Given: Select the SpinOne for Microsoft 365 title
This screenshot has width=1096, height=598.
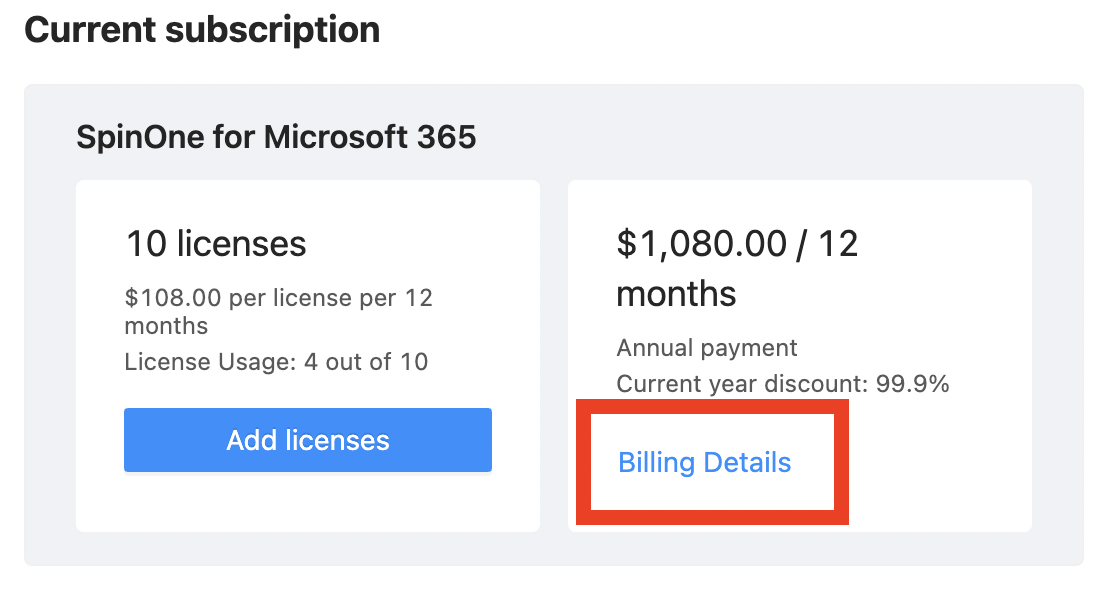Looking at the screenshot, I should (x=276, y=136).
